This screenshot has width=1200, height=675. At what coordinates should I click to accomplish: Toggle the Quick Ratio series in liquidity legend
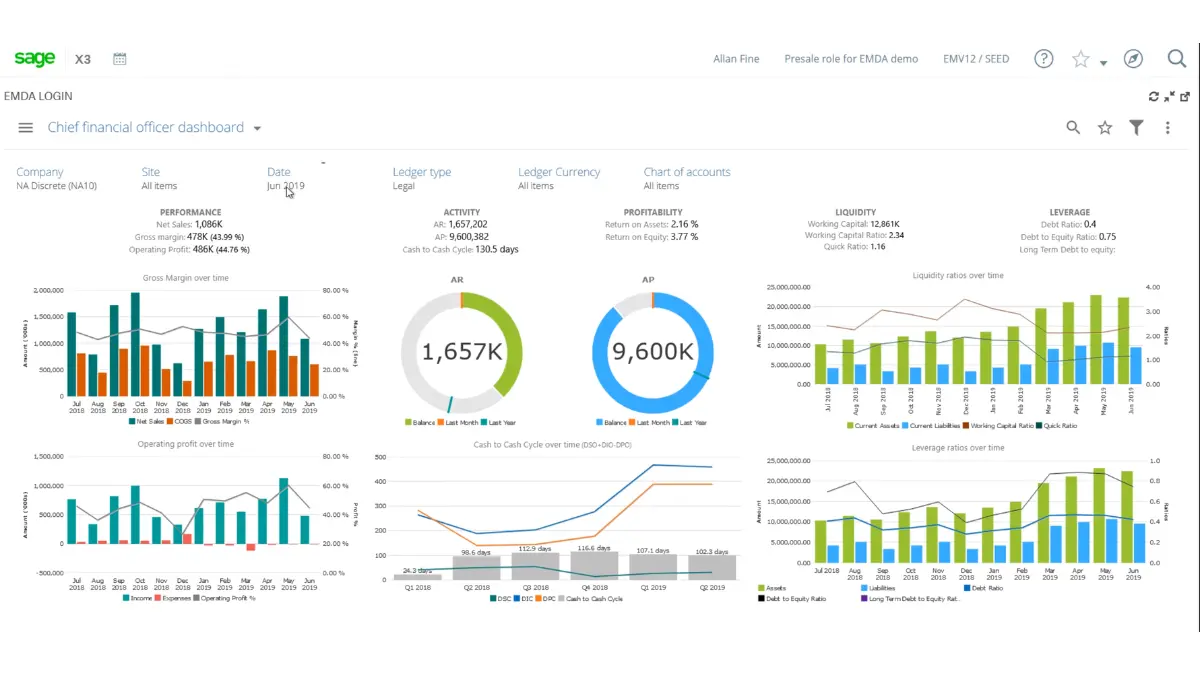1060,426
